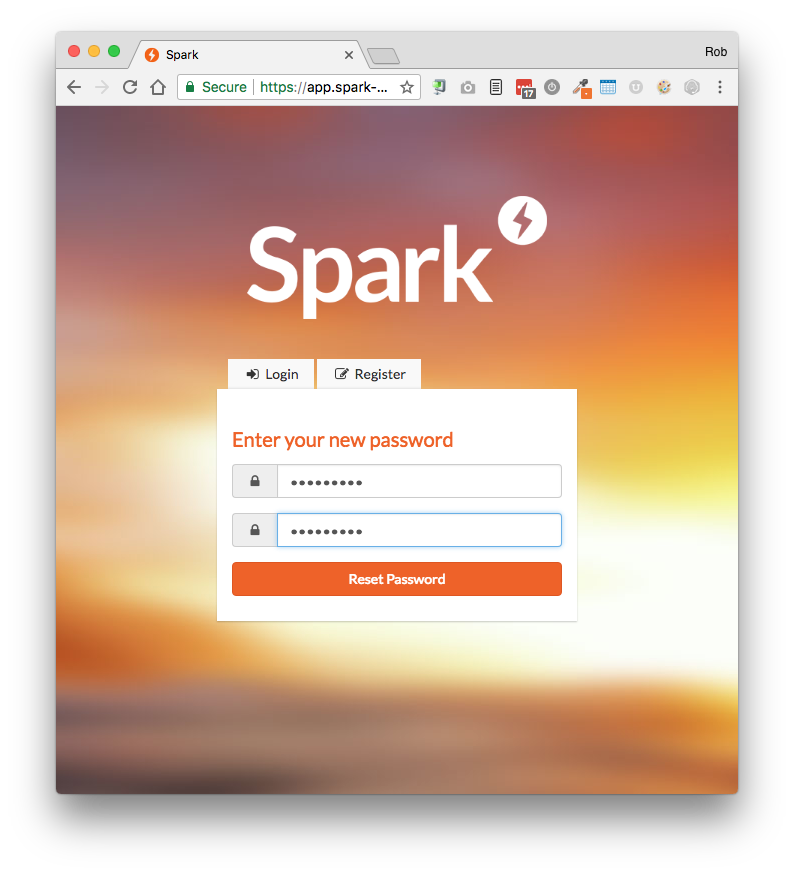Open a new browser tab
This screenshot has height=874, width=794.
point(384,56)
